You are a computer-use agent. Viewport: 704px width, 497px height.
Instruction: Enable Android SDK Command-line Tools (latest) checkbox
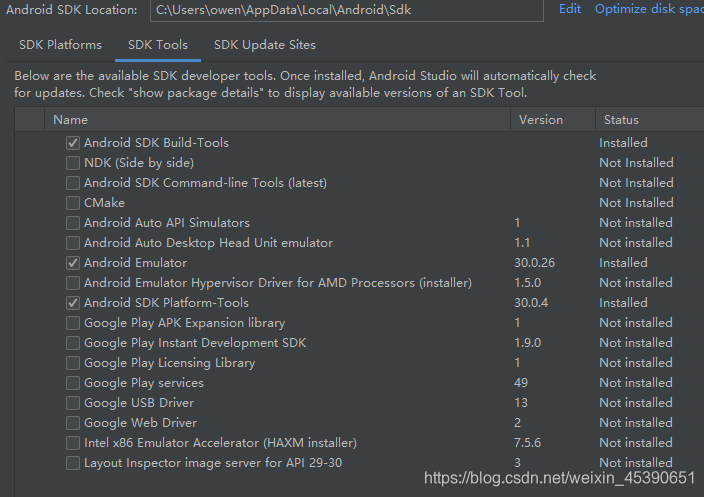(73, 183)
